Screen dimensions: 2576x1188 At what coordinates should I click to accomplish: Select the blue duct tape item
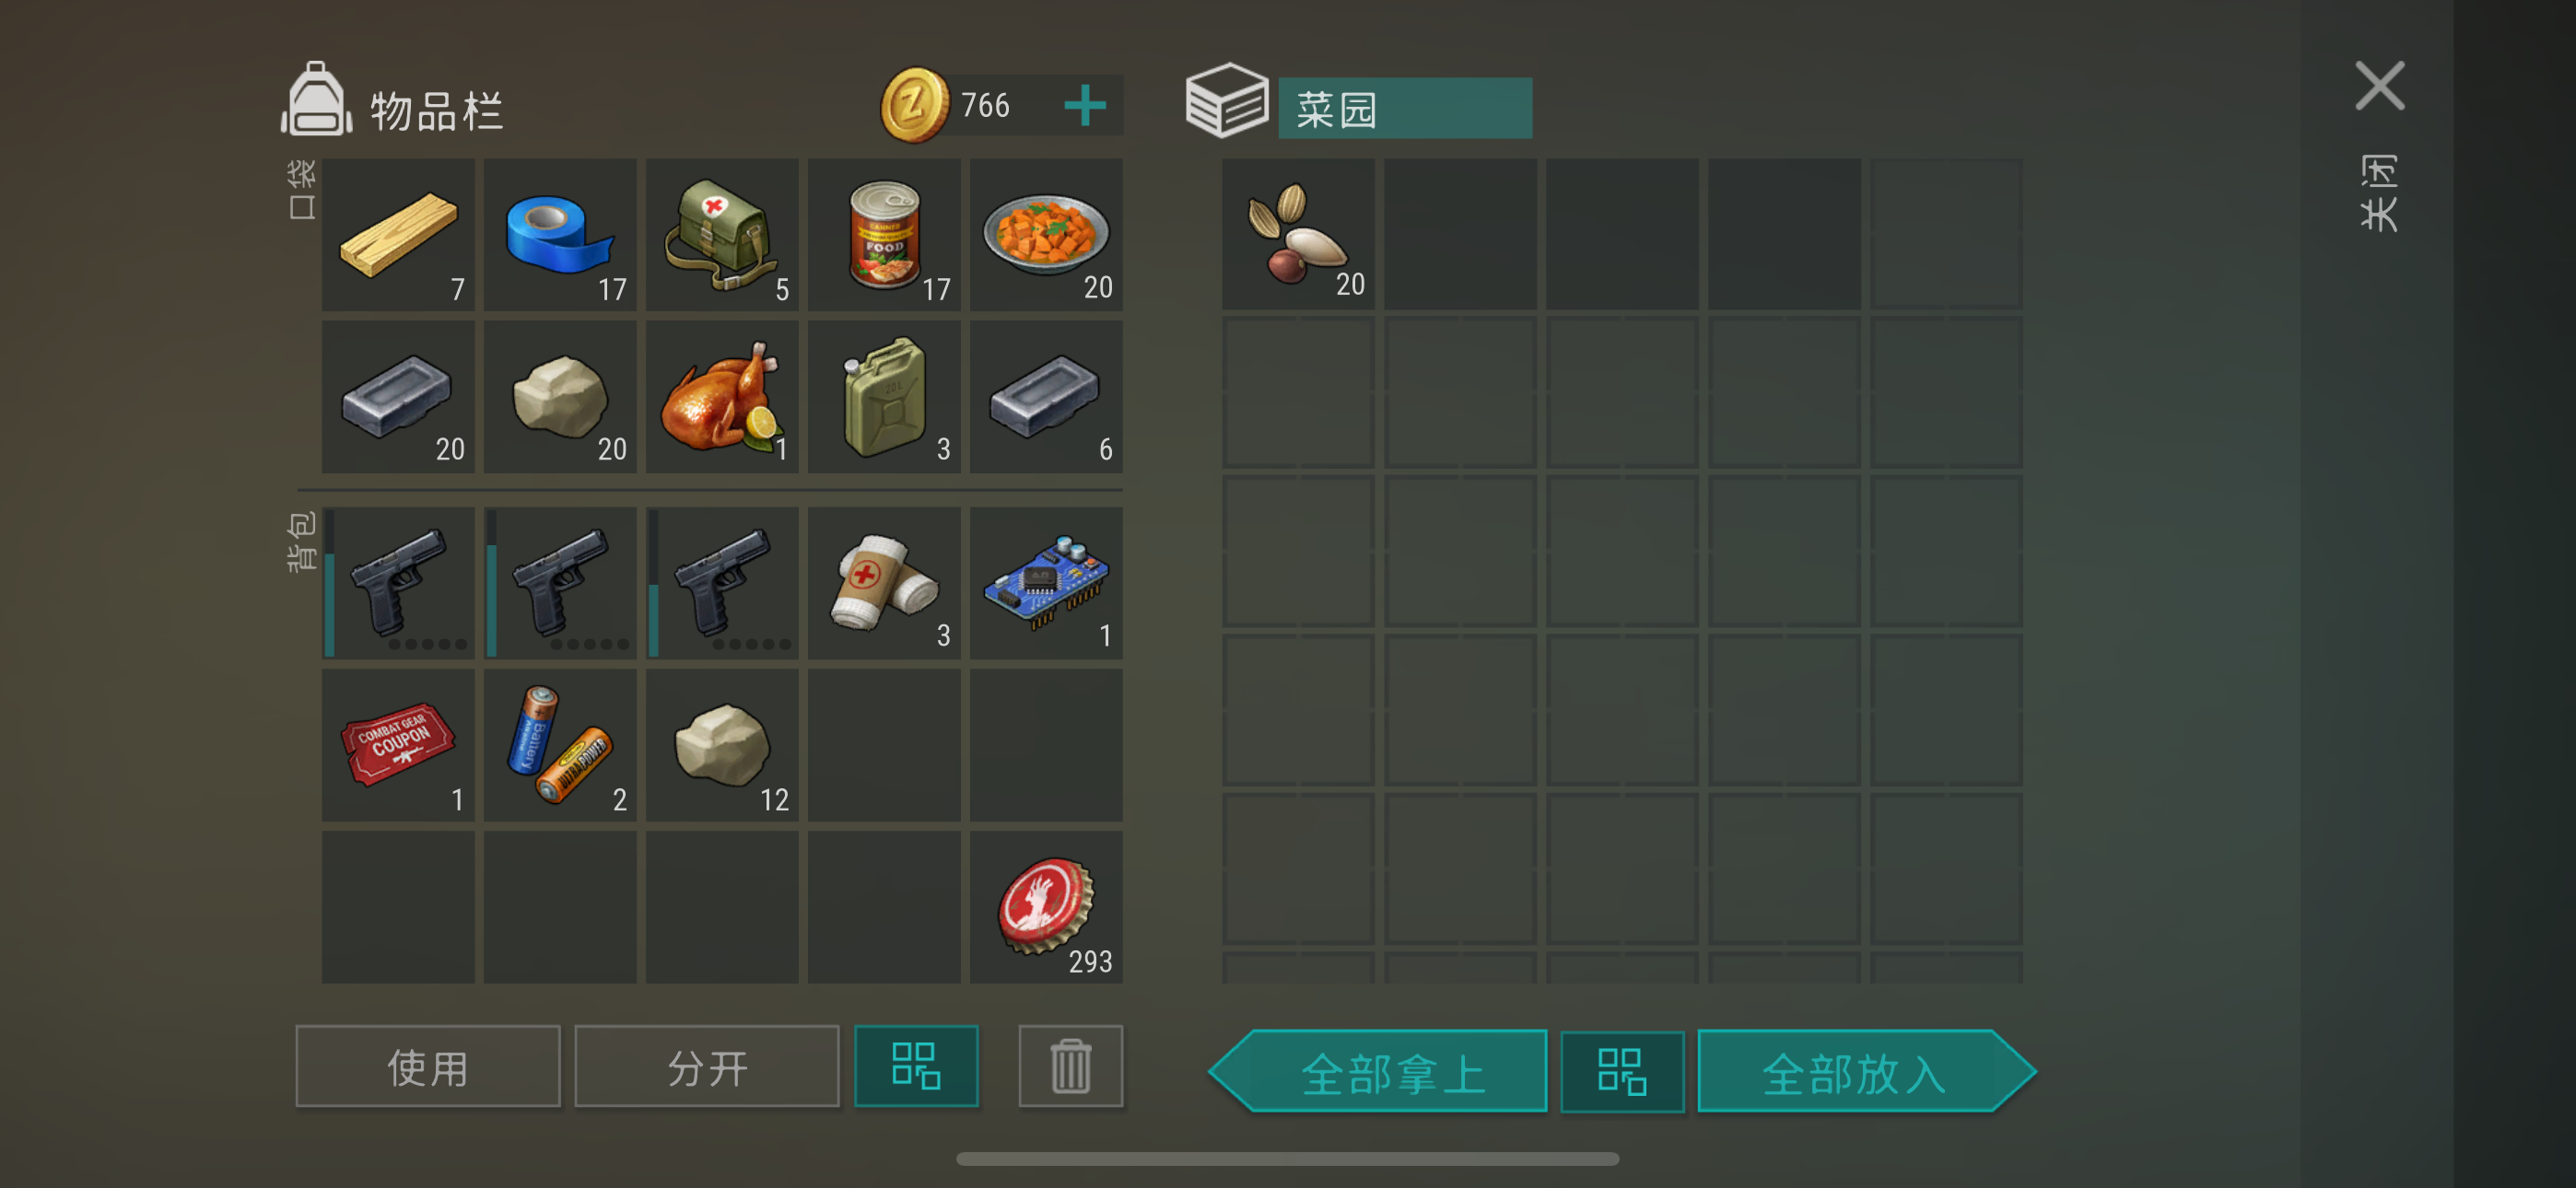560,234
